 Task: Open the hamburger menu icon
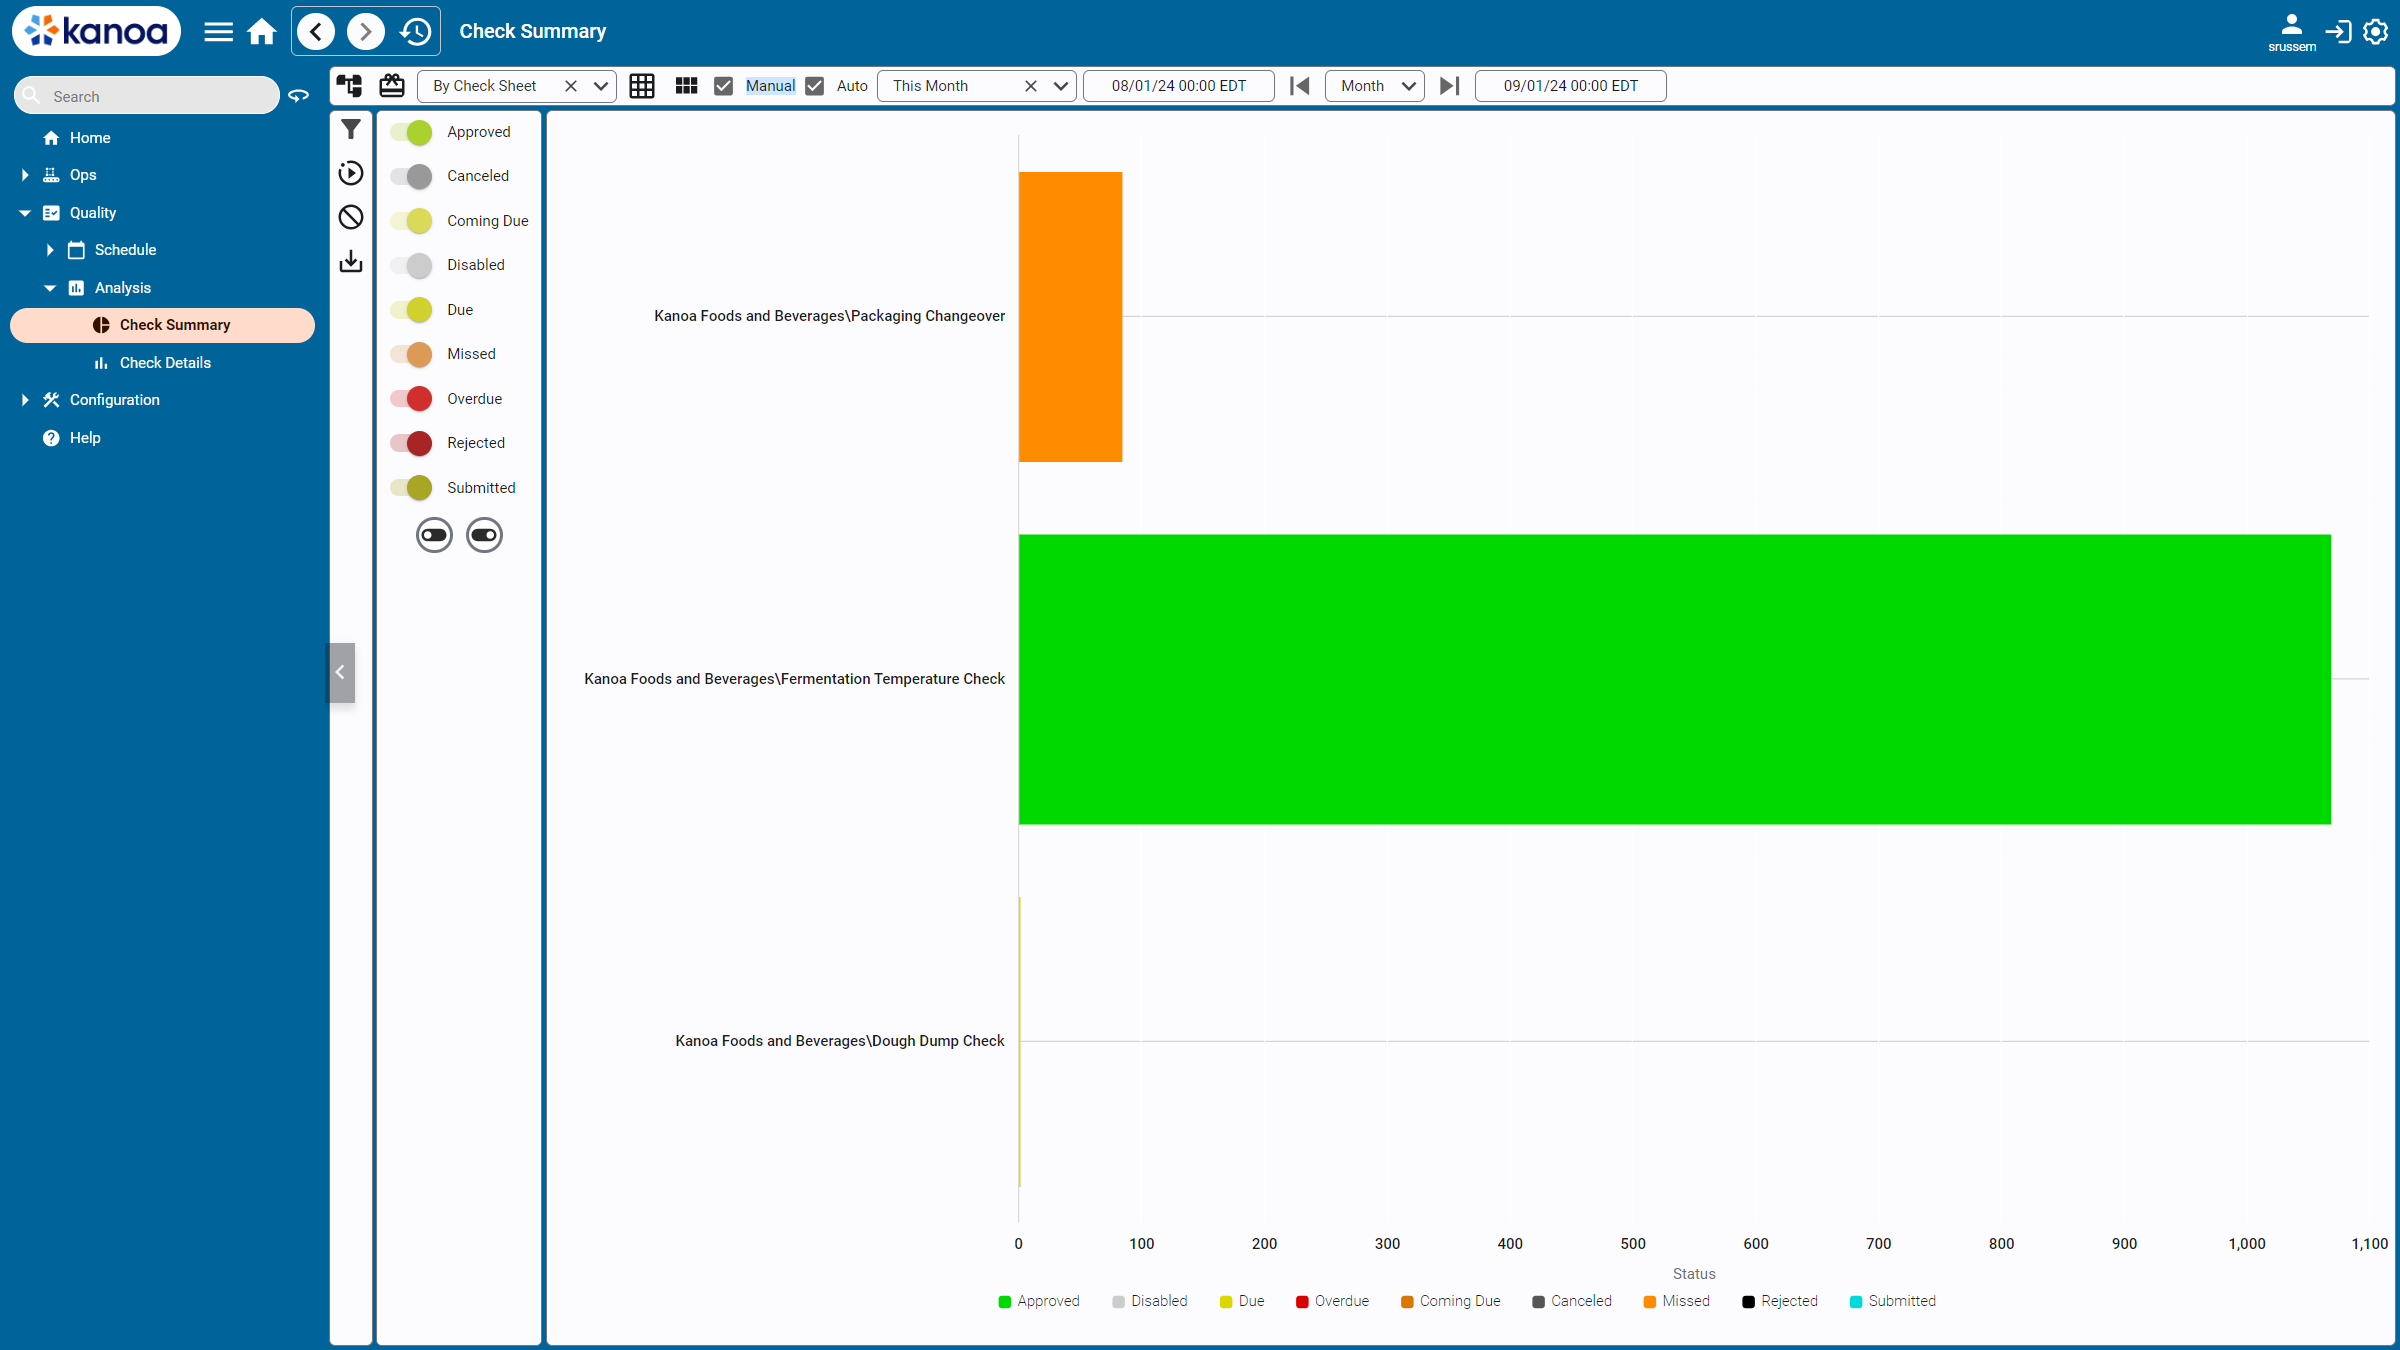tap(218, 32)
